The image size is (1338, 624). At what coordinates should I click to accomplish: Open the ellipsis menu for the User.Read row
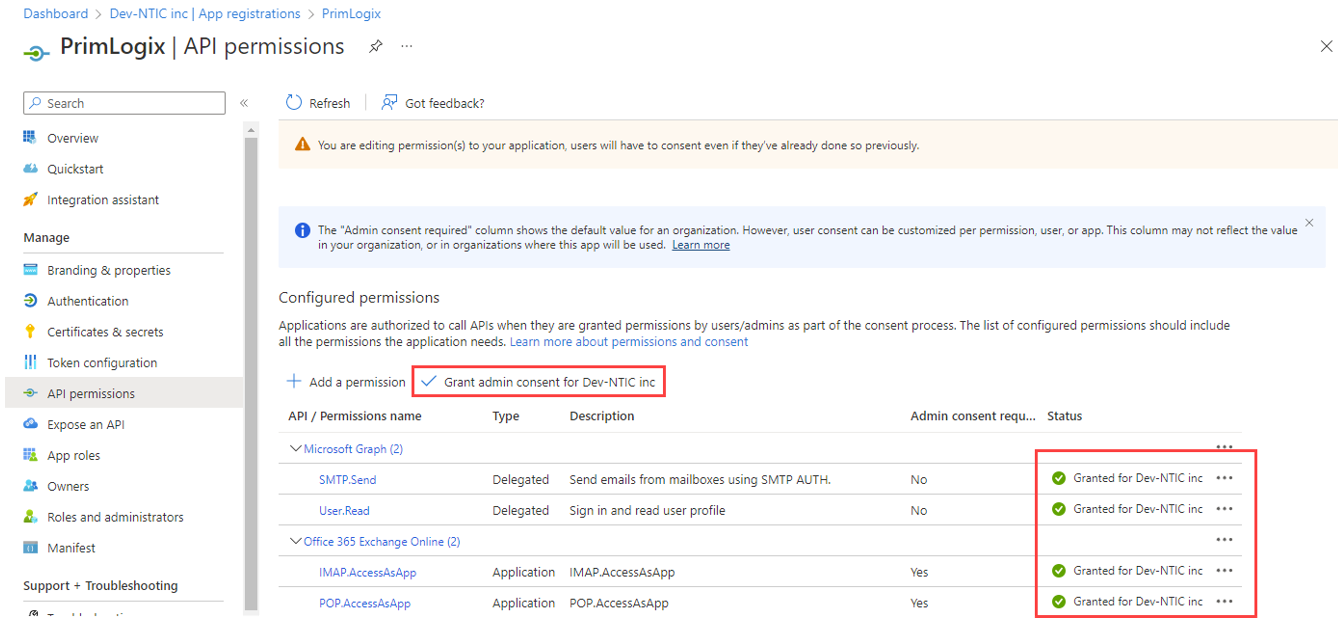tap(1224, 509)
